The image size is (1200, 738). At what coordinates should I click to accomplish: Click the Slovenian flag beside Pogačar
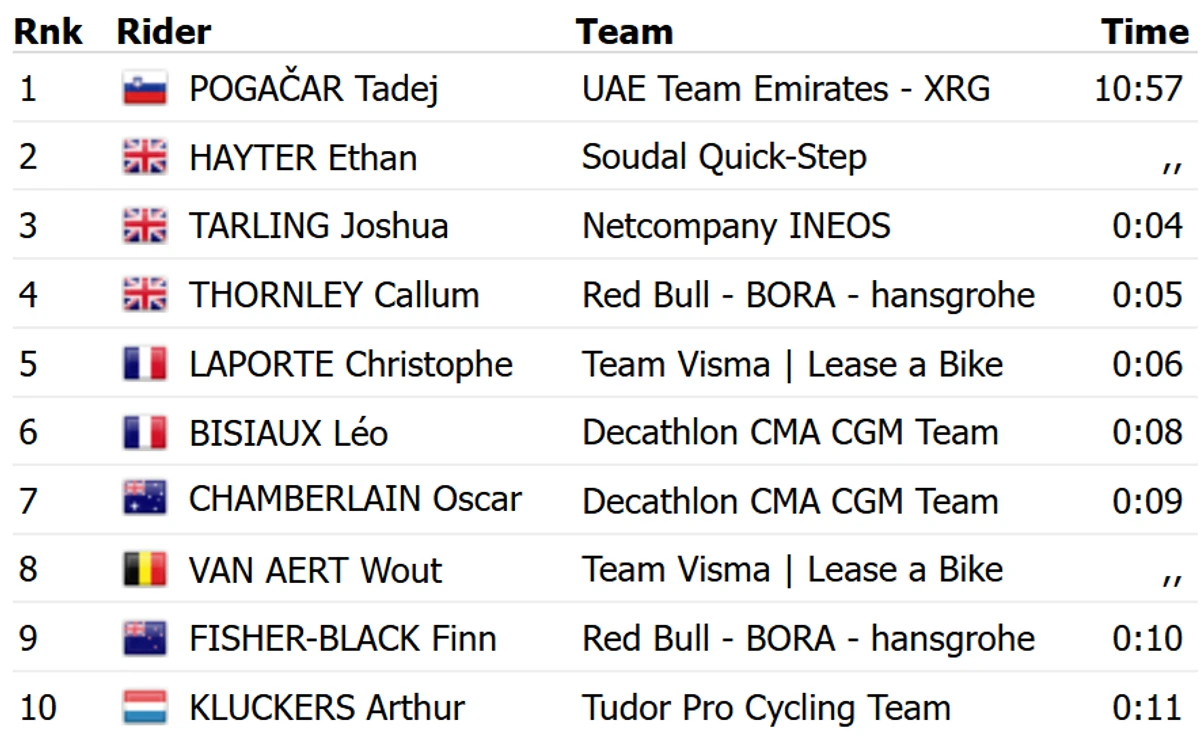(x=145, y=90)
